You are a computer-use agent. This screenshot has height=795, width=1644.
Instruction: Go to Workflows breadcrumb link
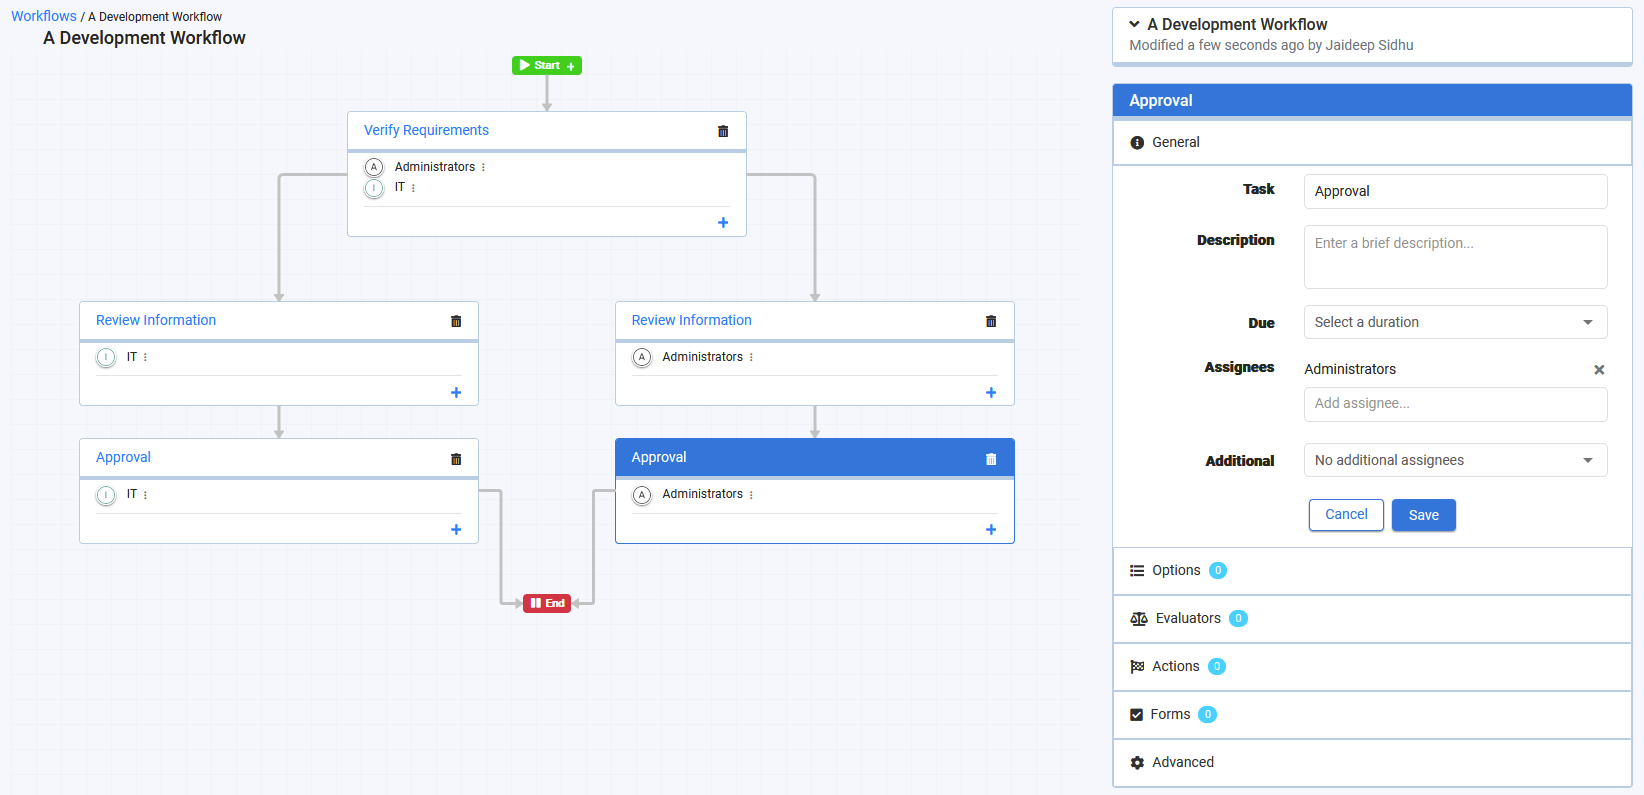[x=44, y=16]
